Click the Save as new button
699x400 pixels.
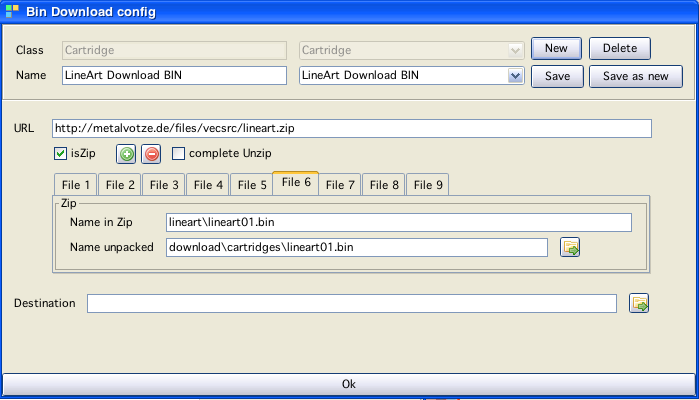coord(636,77)
